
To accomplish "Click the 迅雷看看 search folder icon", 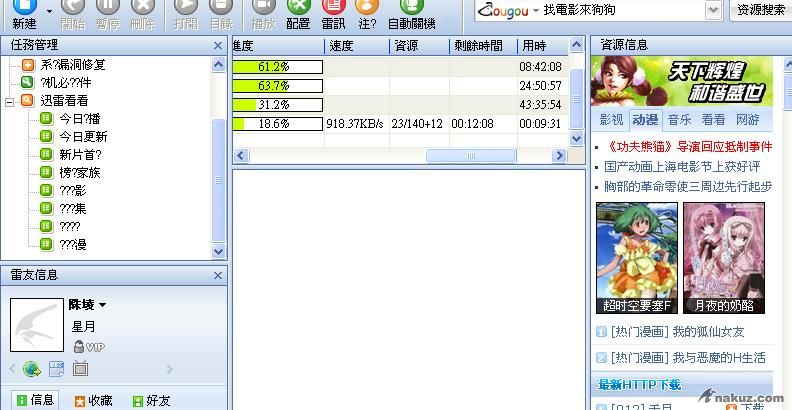I will click(x=27, y=100).
